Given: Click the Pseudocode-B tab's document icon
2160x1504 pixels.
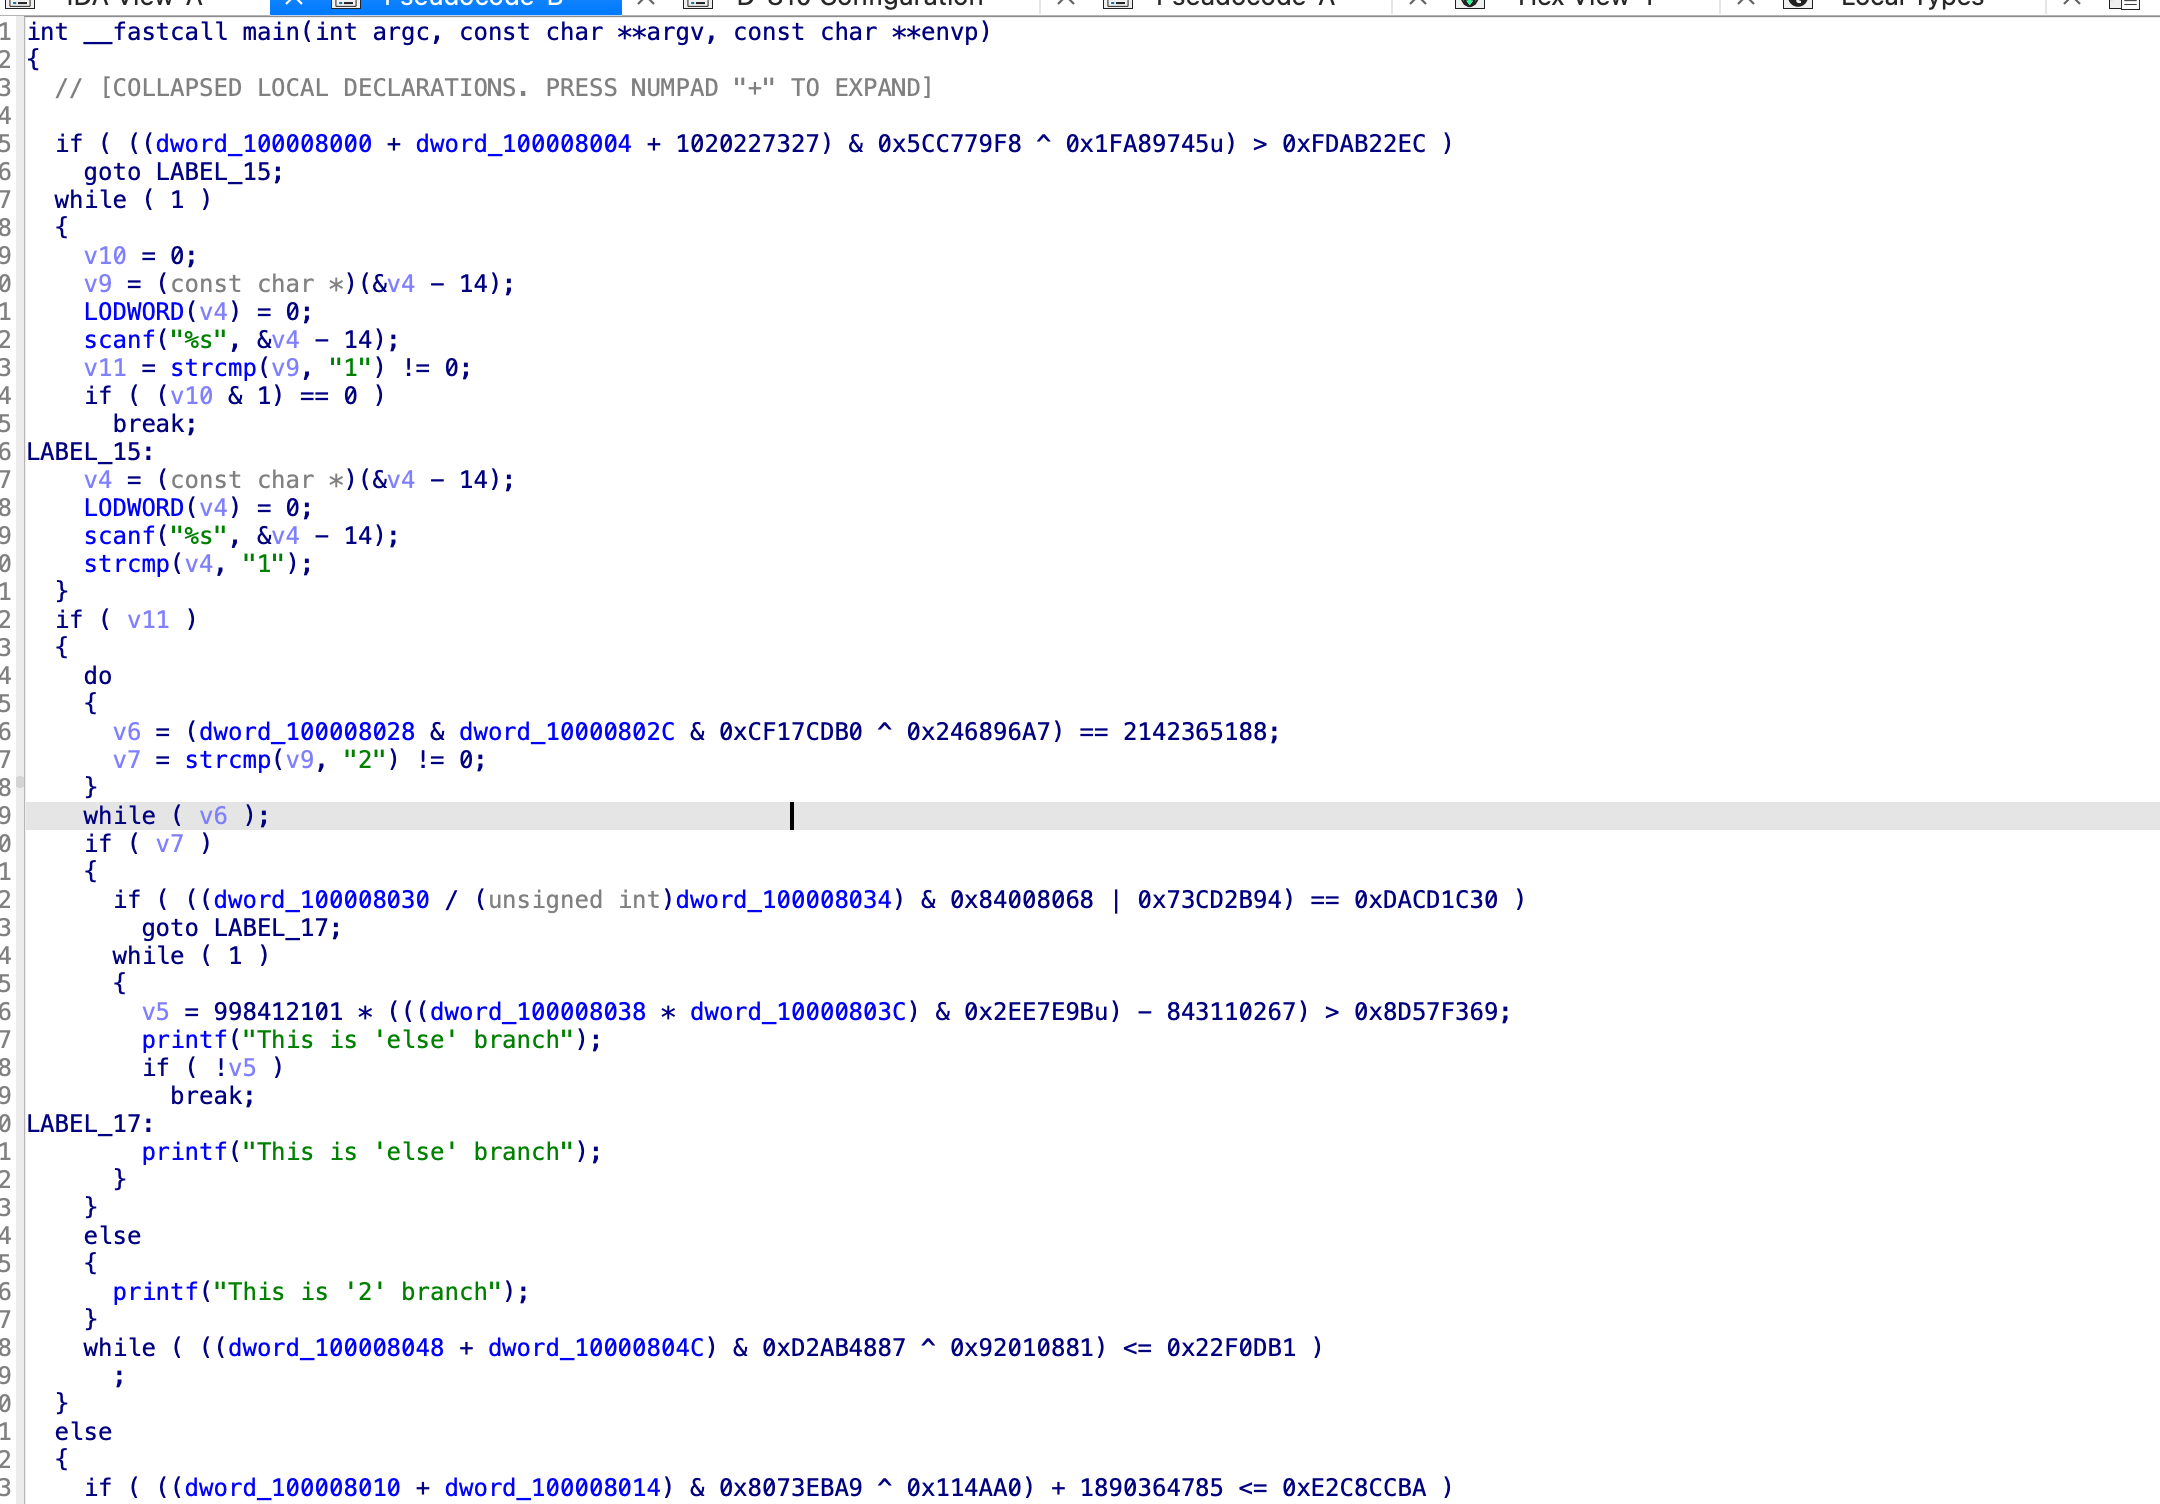Looking at the screenshot, I should 345,4.
